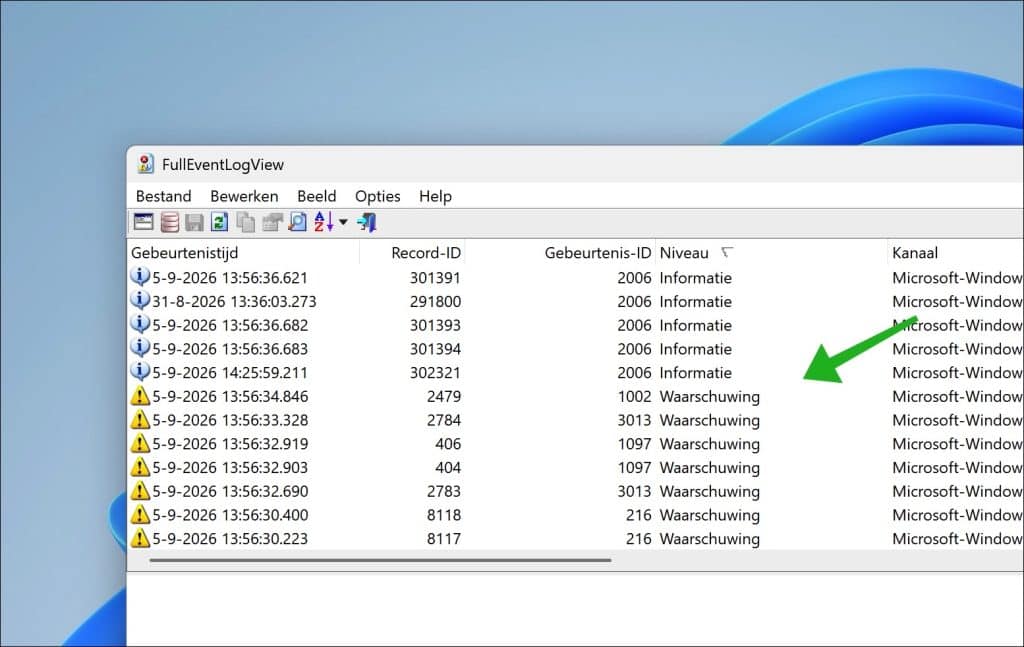Click warning icon of record 2479
The height and width of the screenshot is (647, 1024).
(140, 396)
